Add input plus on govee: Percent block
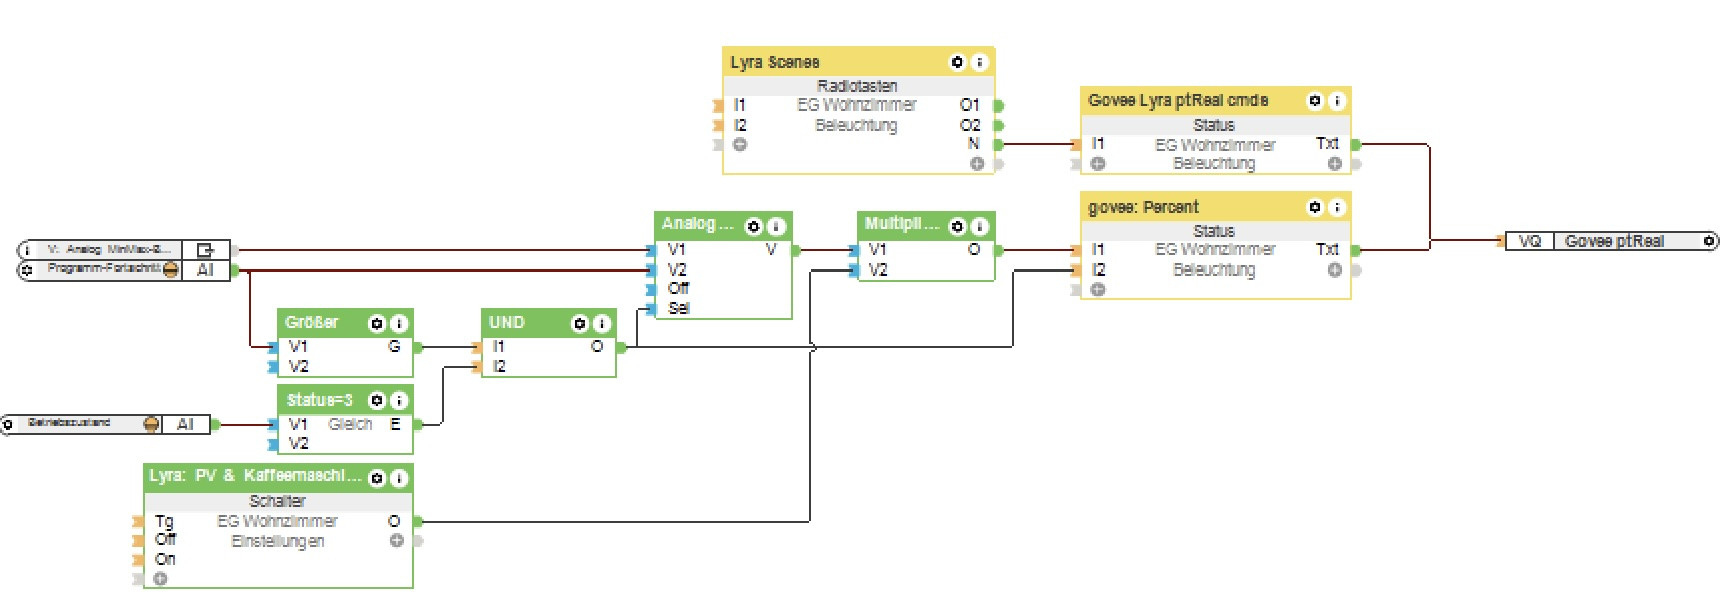 (1098, 290)
